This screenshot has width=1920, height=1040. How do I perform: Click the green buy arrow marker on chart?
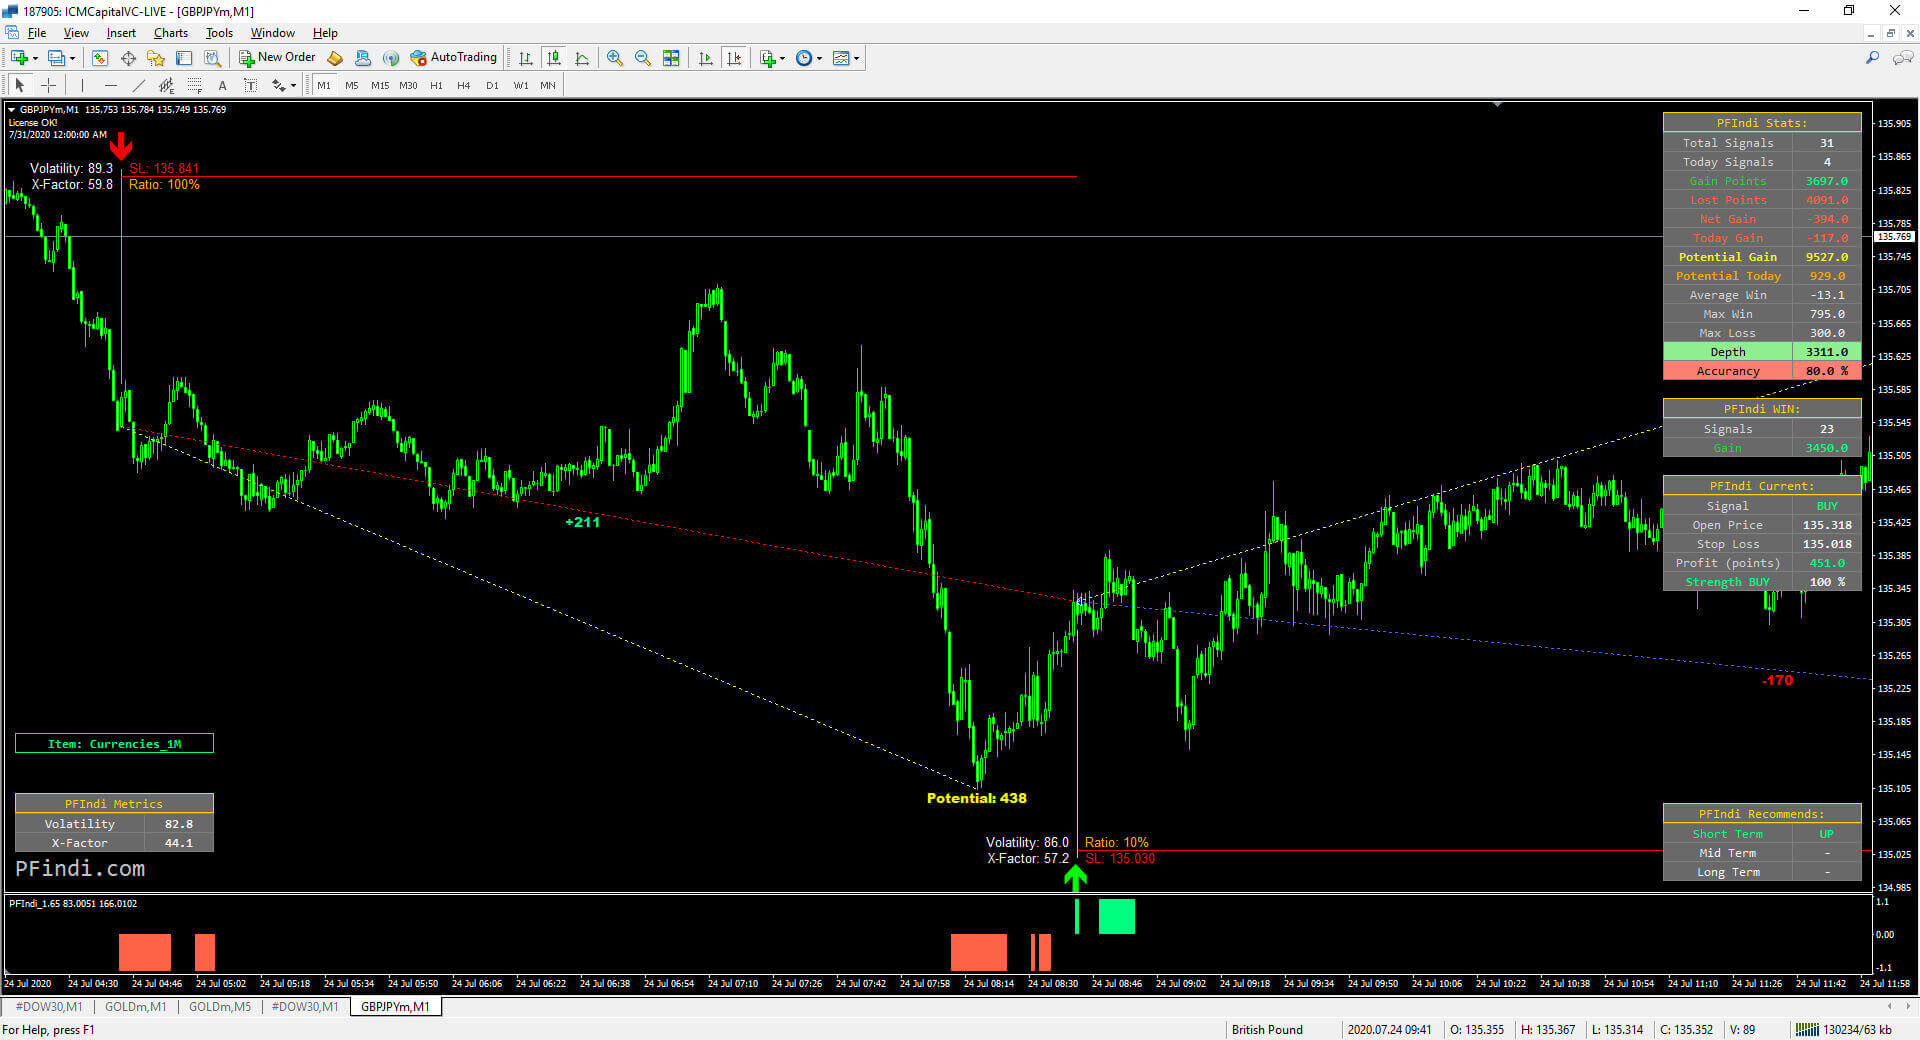click(x=1075, y=878)
